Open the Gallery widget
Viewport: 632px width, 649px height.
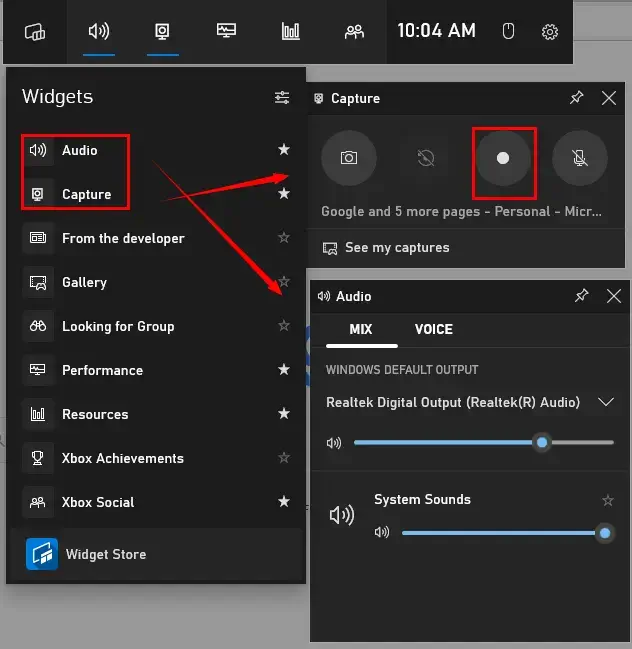(x=156, y=282)
